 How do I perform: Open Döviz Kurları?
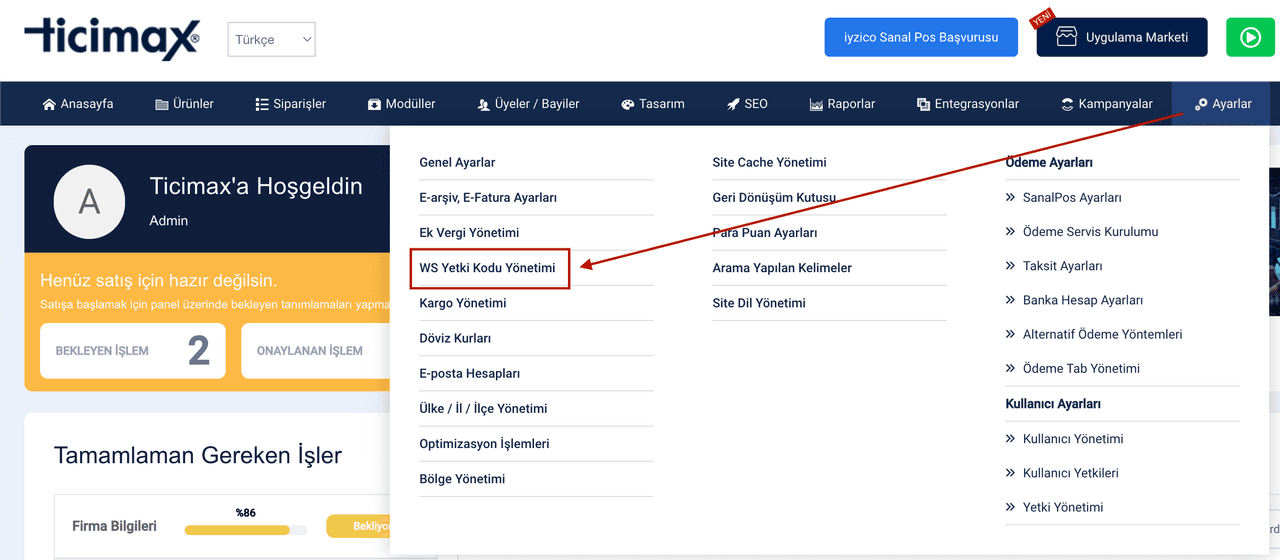click(455, 338)
